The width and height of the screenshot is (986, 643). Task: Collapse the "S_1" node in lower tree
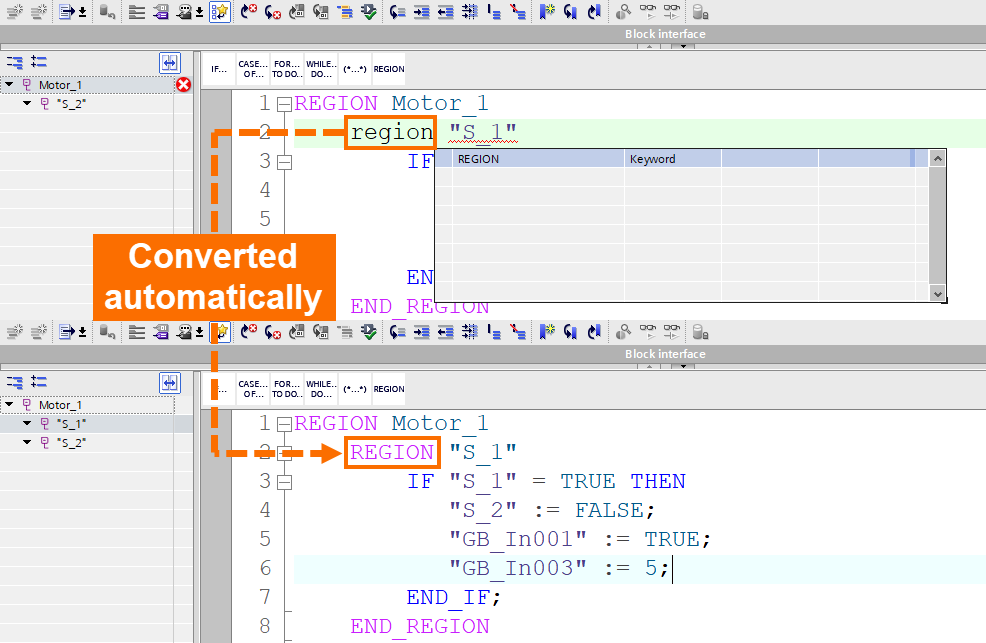(x=28, y=423)
